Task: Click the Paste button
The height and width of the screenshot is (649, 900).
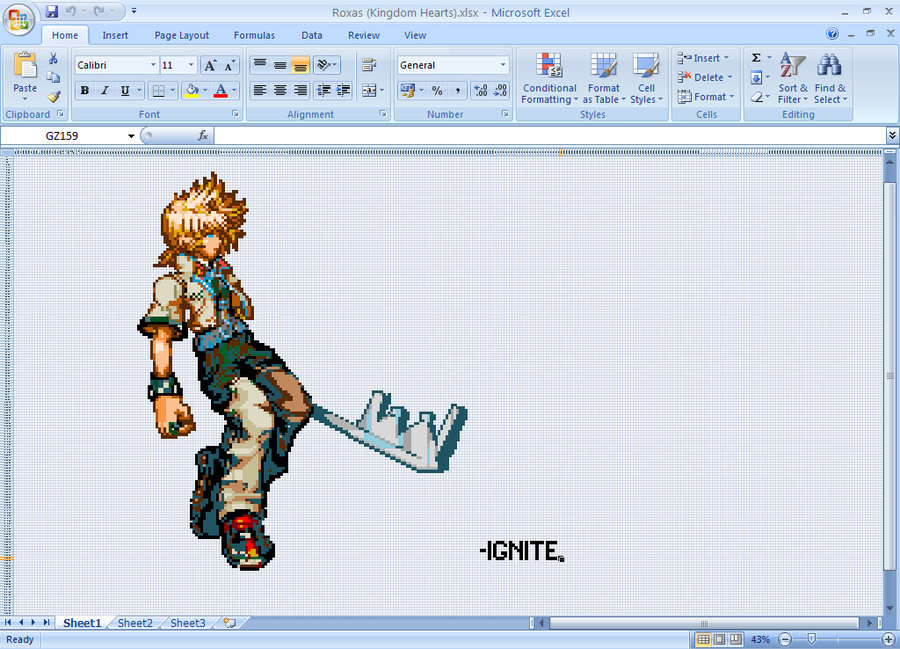Action: tap(25, 75)
